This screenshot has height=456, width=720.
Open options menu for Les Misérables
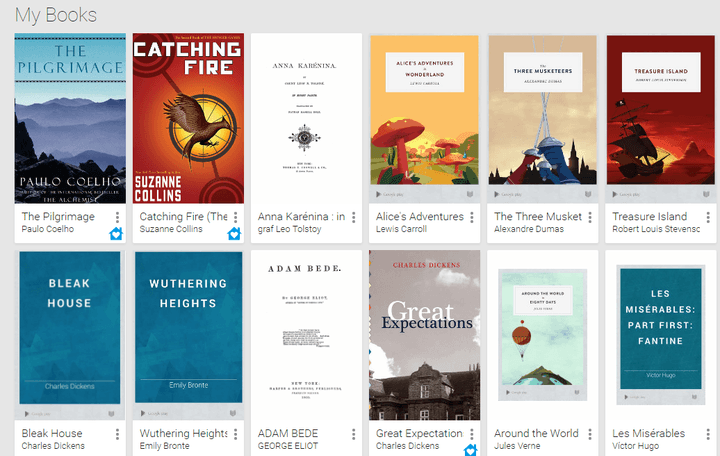point(708,434)
